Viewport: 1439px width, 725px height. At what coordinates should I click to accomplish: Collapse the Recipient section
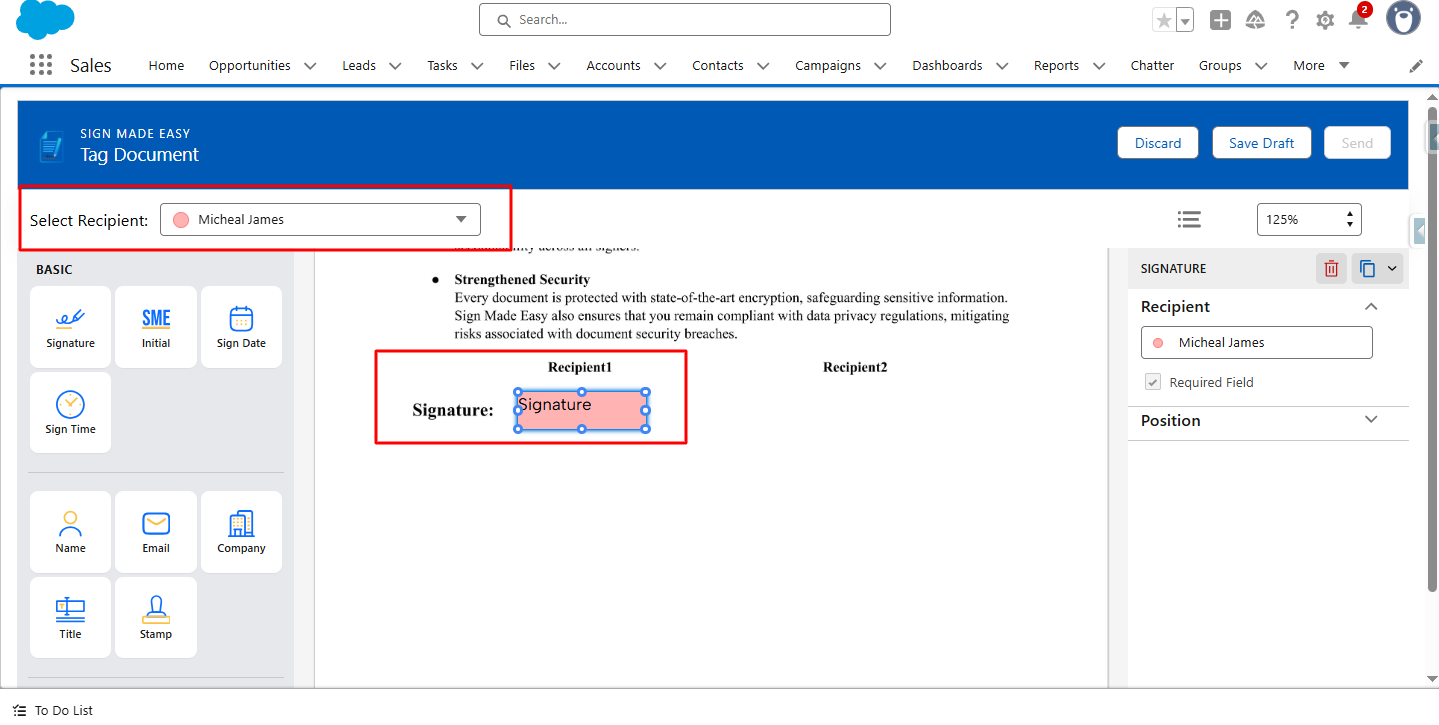pyautogui.click(x=1370, y=307)
